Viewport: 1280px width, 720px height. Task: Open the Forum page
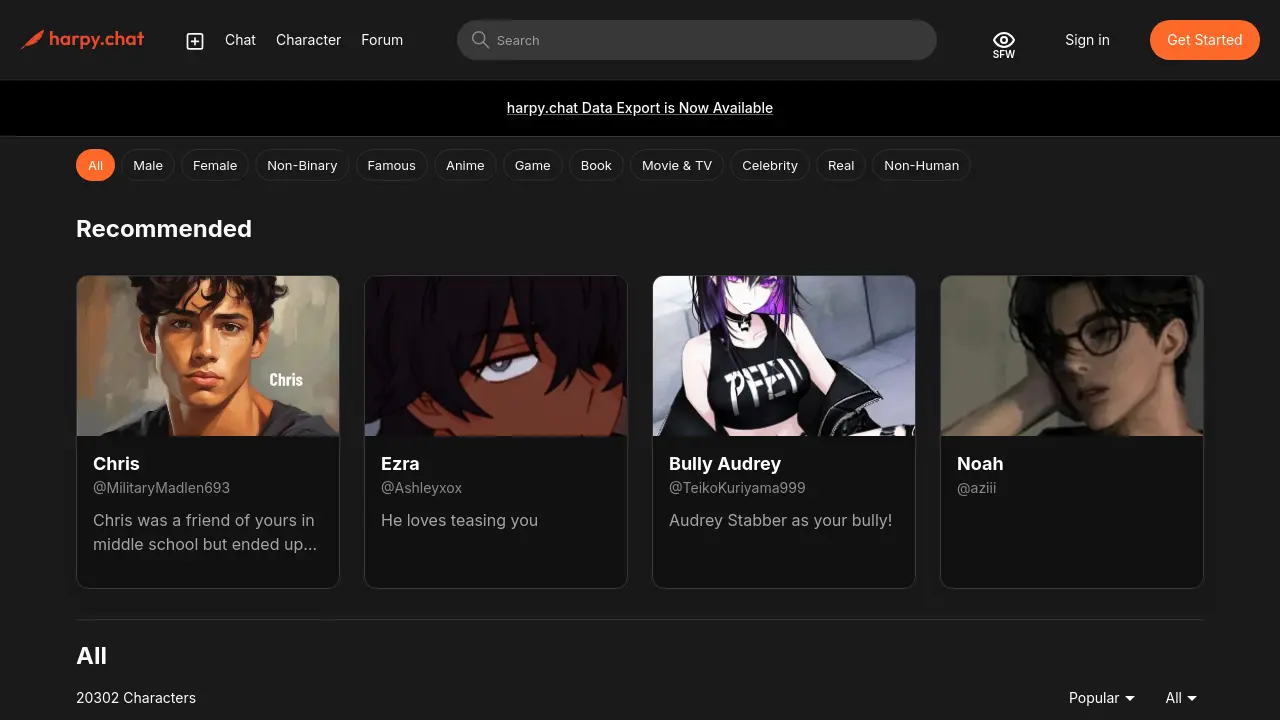[x=382, y=40]
